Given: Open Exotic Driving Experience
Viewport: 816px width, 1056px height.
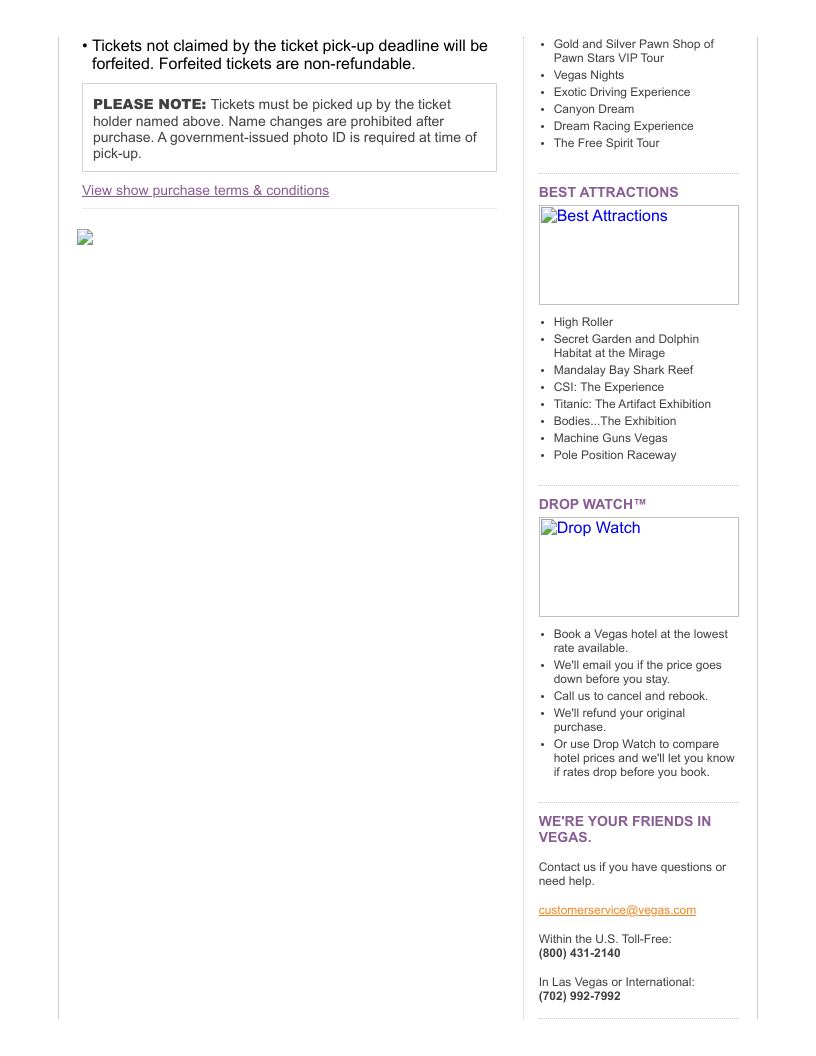Looking at the screenshot, I should [621, 92].
